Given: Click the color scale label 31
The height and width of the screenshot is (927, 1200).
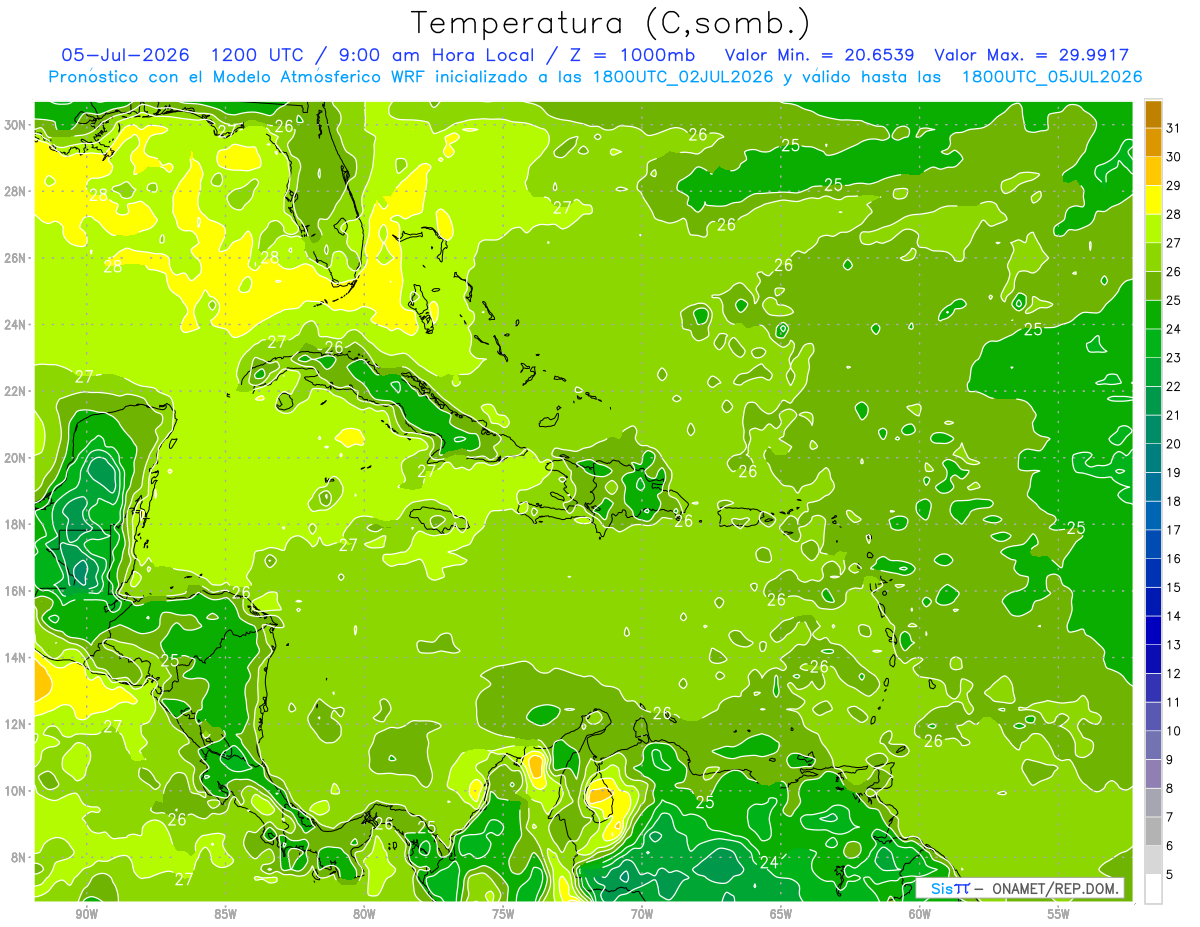Looking at the screenshot, I should pyautogui.click(x=1175, y=128).
